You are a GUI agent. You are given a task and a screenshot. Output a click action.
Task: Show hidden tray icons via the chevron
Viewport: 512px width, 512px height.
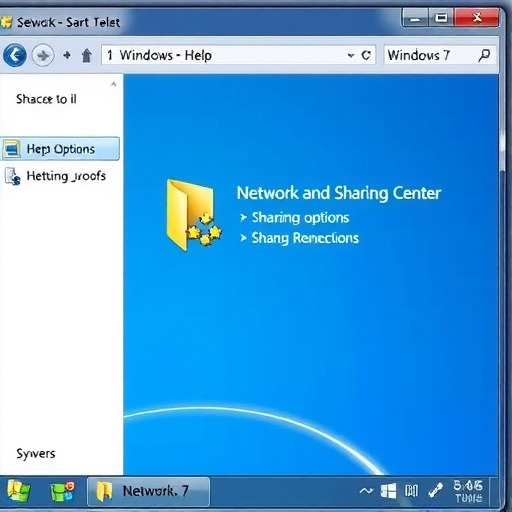366,491
